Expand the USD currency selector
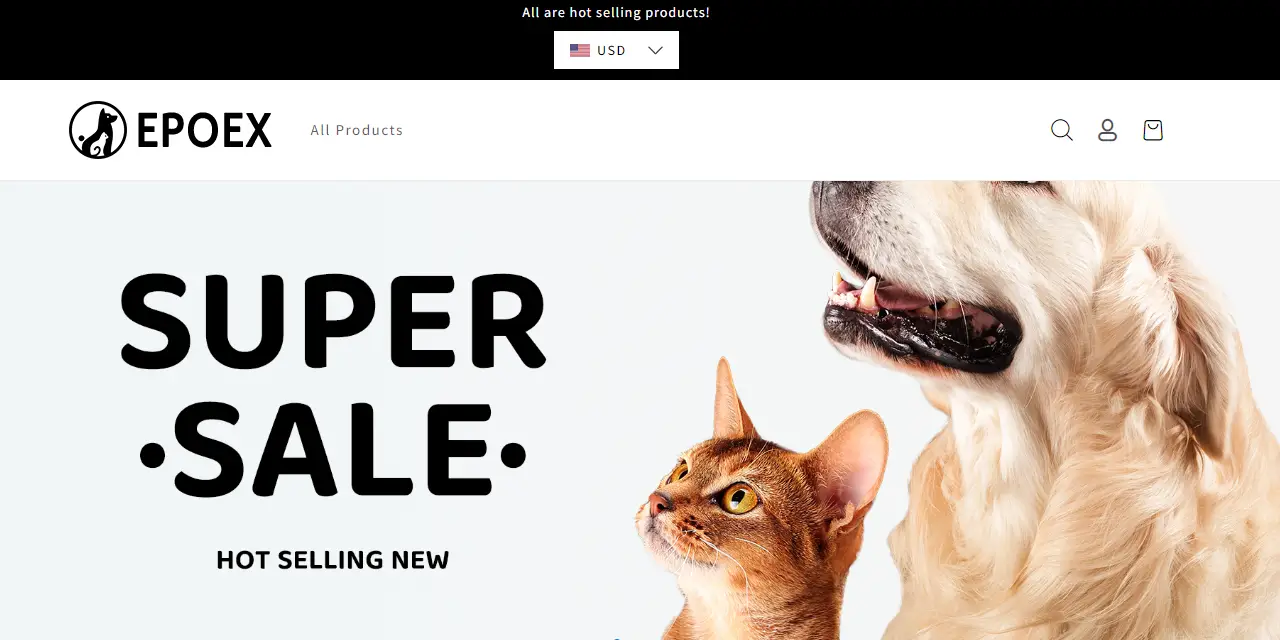This screenshot has height=640, width=1280. point(616,50)
